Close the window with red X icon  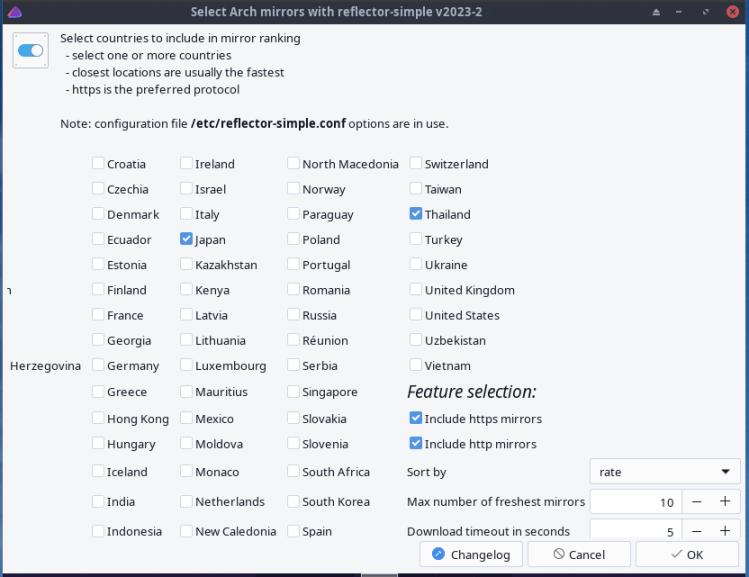pos(733,12)
